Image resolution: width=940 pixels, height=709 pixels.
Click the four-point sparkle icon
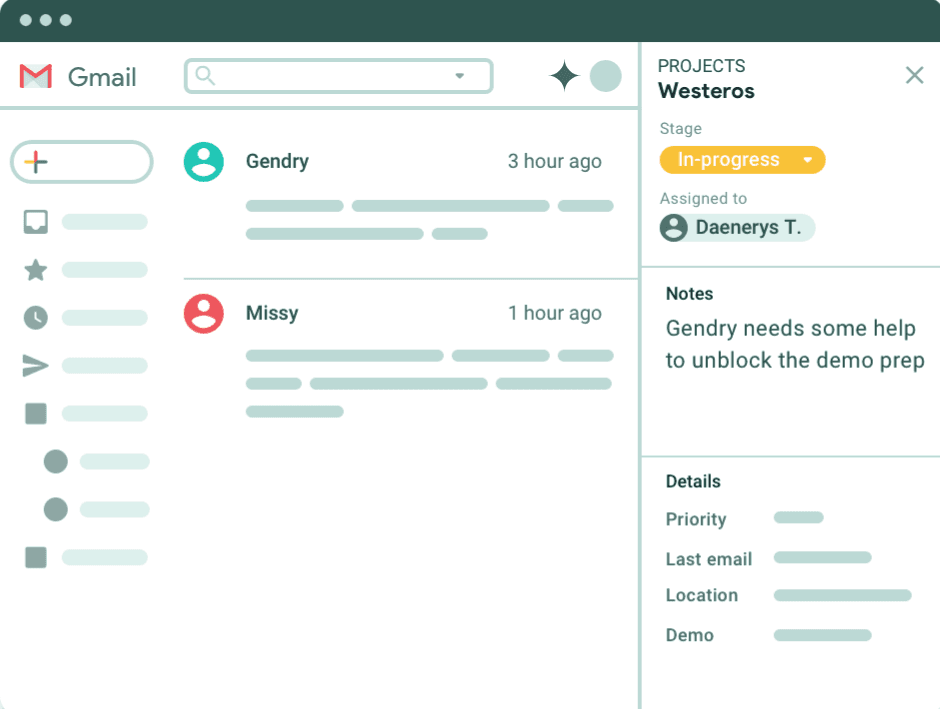(x=564, y=76)
